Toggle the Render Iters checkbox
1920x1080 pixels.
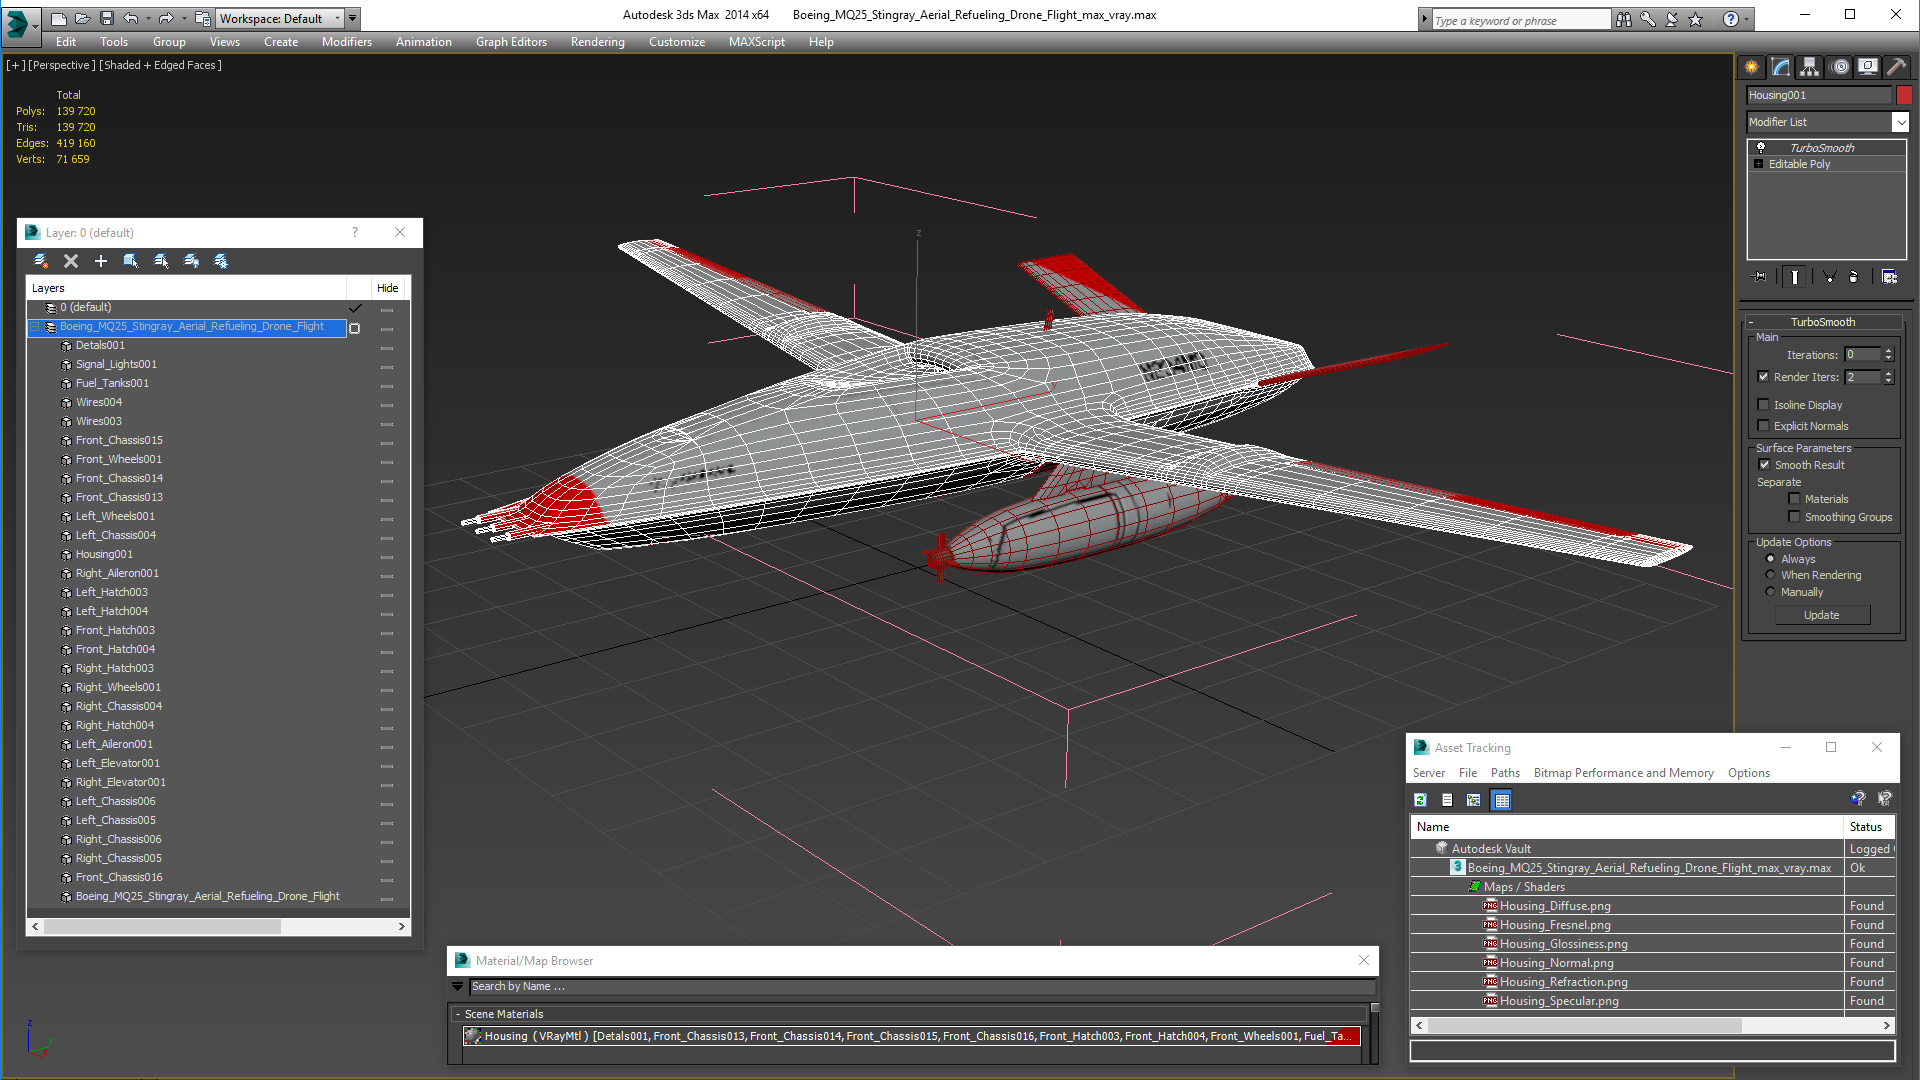pos(1764,377)
